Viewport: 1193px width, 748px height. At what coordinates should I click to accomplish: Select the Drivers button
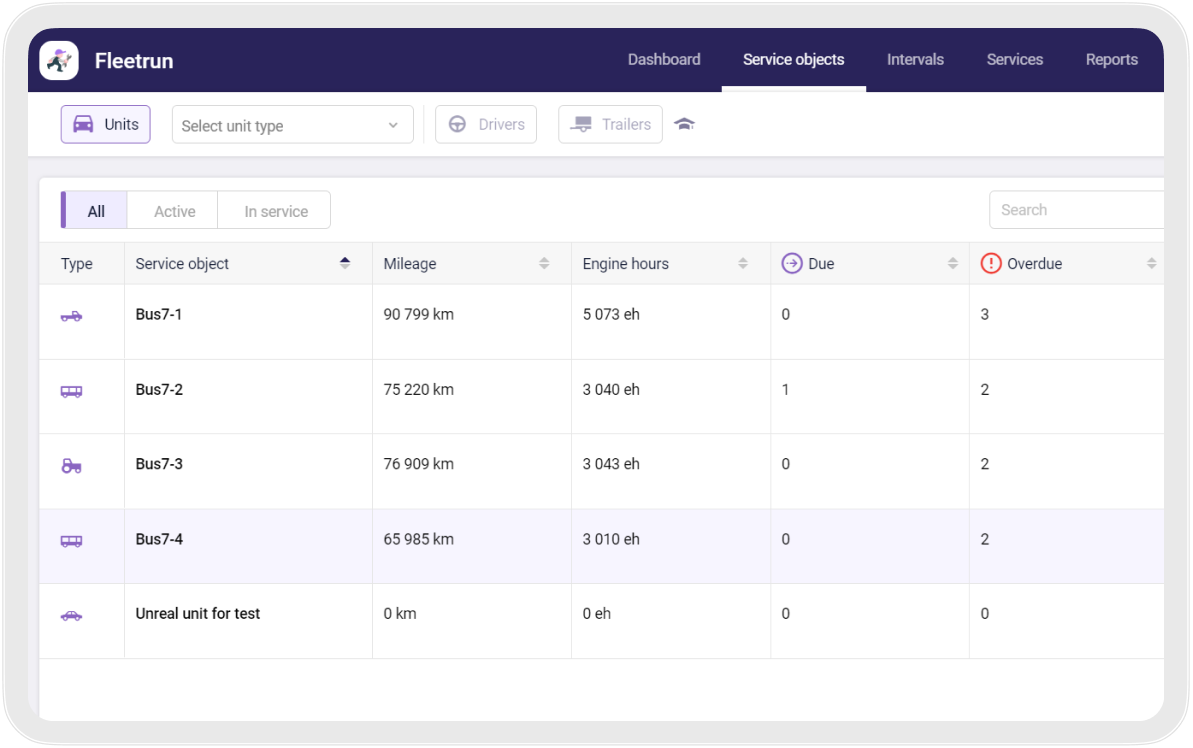[x=486, y=125]
